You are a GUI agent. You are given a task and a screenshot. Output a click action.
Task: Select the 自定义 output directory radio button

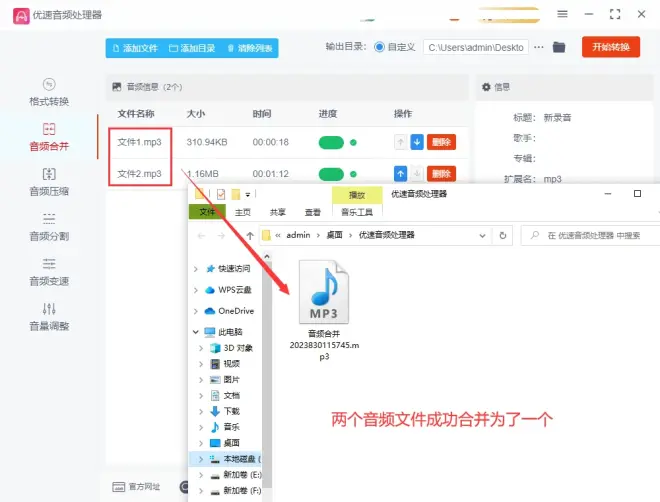tap(379, 47)
